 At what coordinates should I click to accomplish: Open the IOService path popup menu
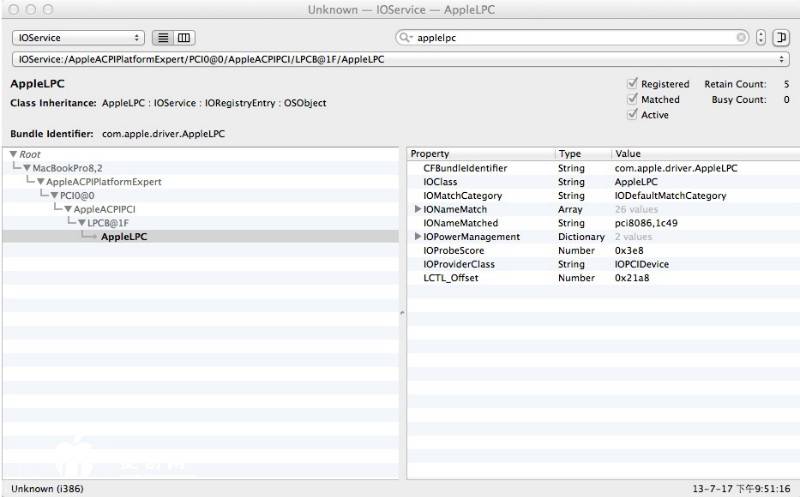click(400, 59)
